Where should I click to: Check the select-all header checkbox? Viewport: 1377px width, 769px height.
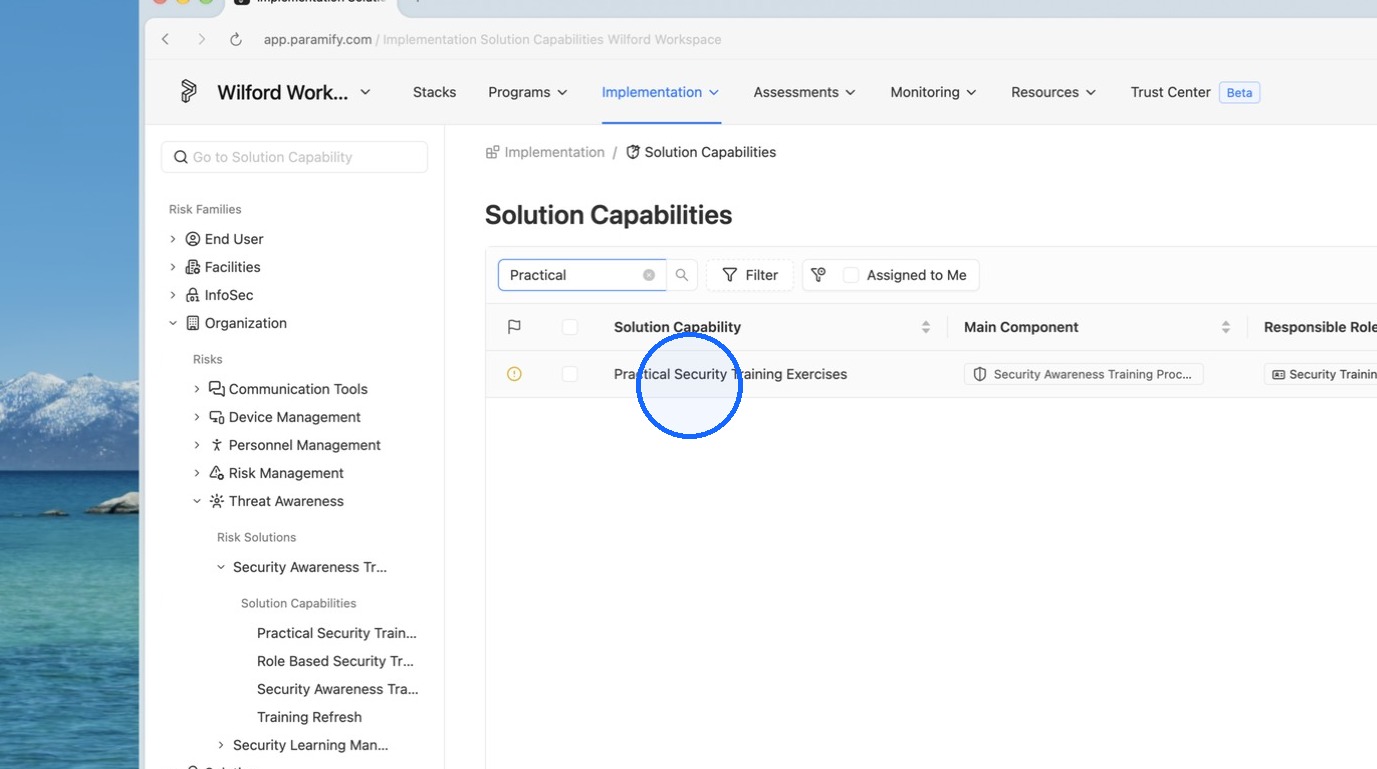(x=570, y=327)
